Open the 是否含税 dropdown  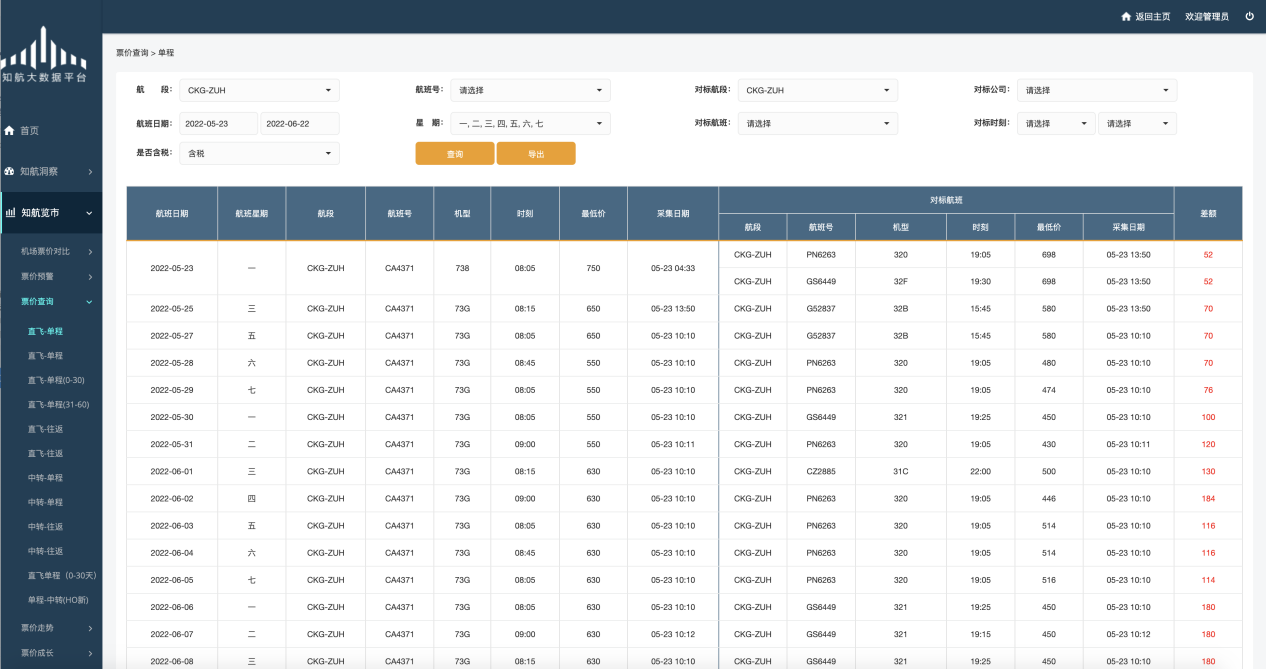[259, 153]
